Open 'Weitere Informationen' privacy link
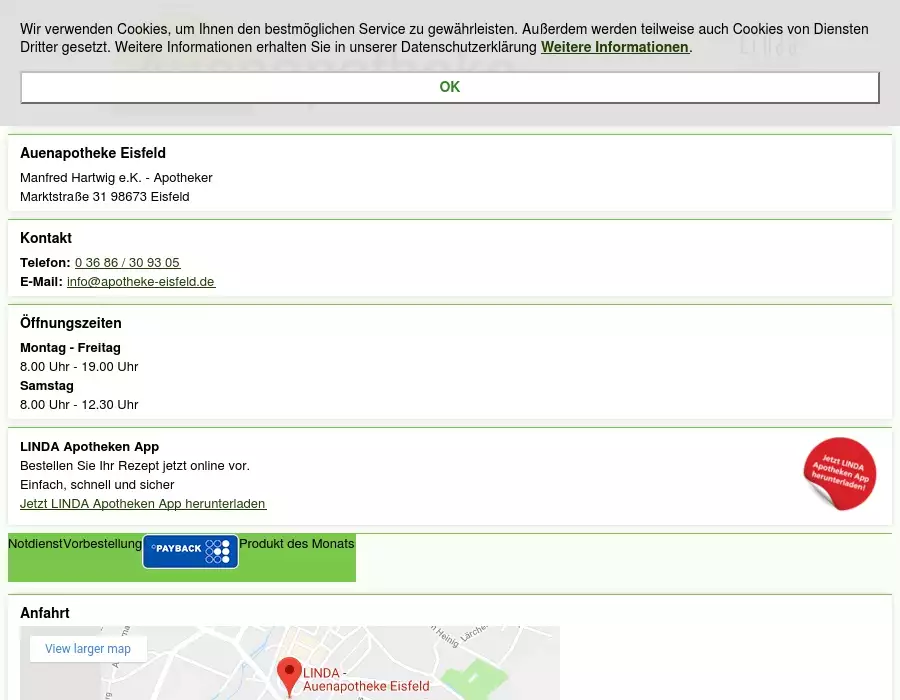900x700 pixels. click(x=614, y=47)
